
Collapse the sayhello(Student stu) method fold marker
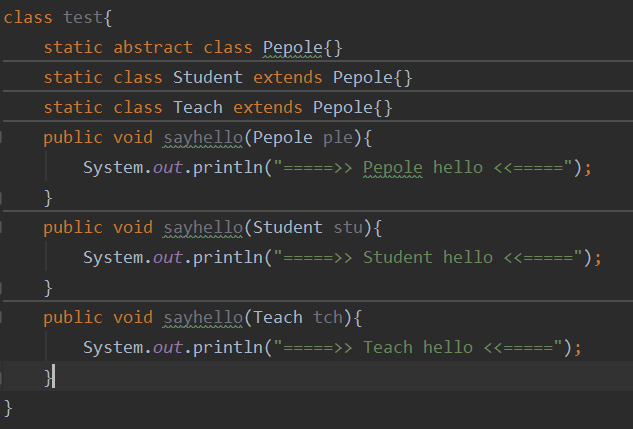coord(3,227)
